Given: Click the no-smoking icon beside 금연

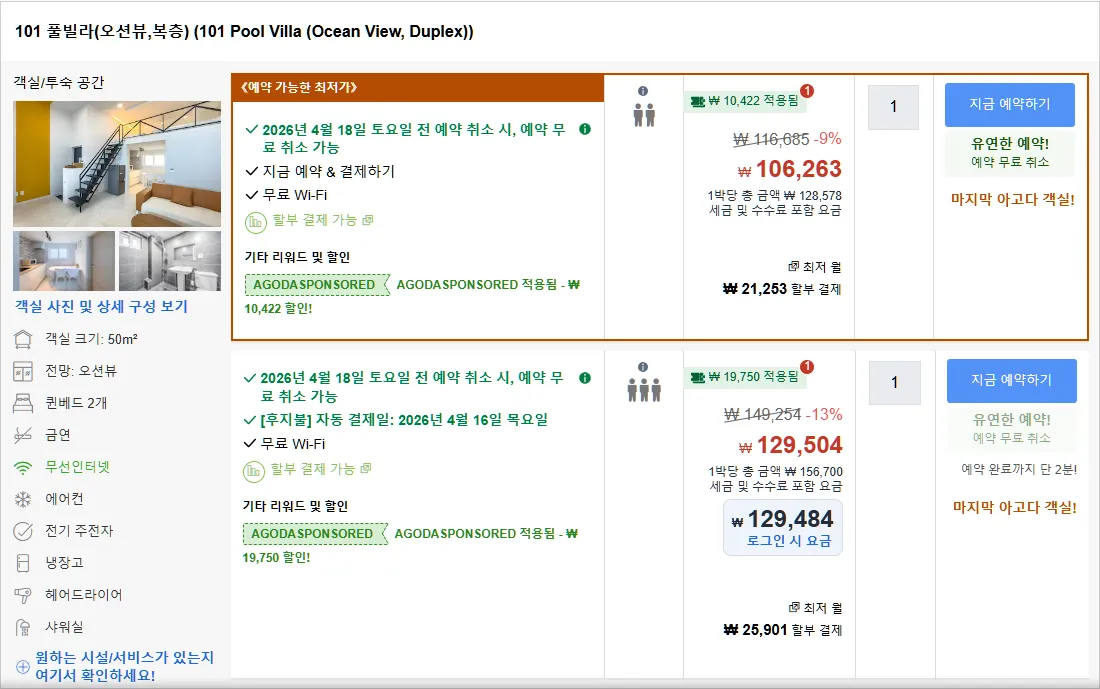Looking at the screenshot, I should click(23, 435).
